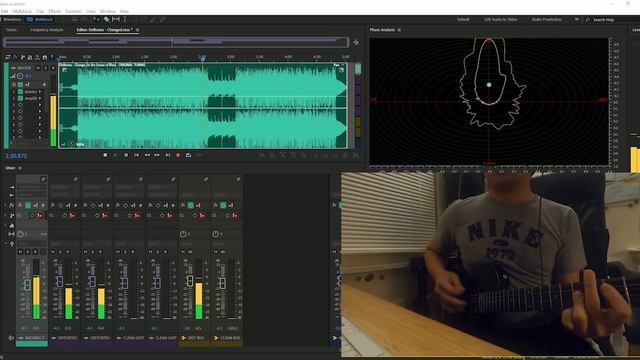640x360 pixels.
Task: Show Effects controls in editor tracks
Action: (x=15, y=57)
